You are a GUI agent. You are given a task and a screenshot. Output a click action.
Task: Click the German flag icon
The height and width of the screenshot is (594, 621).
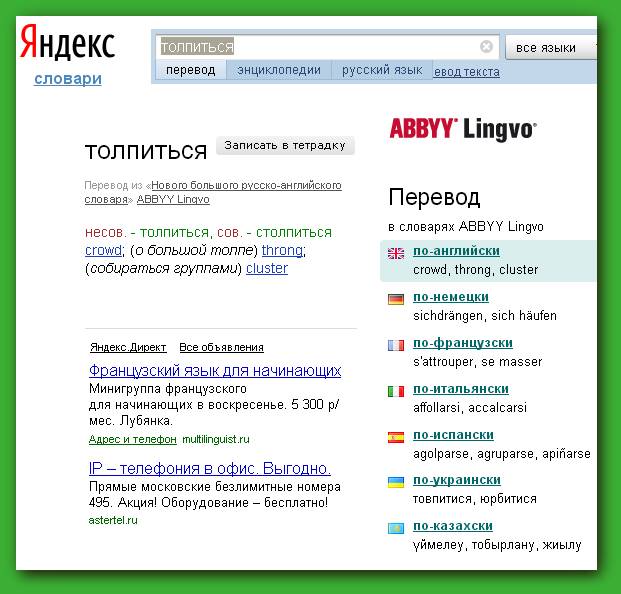[x=396, y=299]
